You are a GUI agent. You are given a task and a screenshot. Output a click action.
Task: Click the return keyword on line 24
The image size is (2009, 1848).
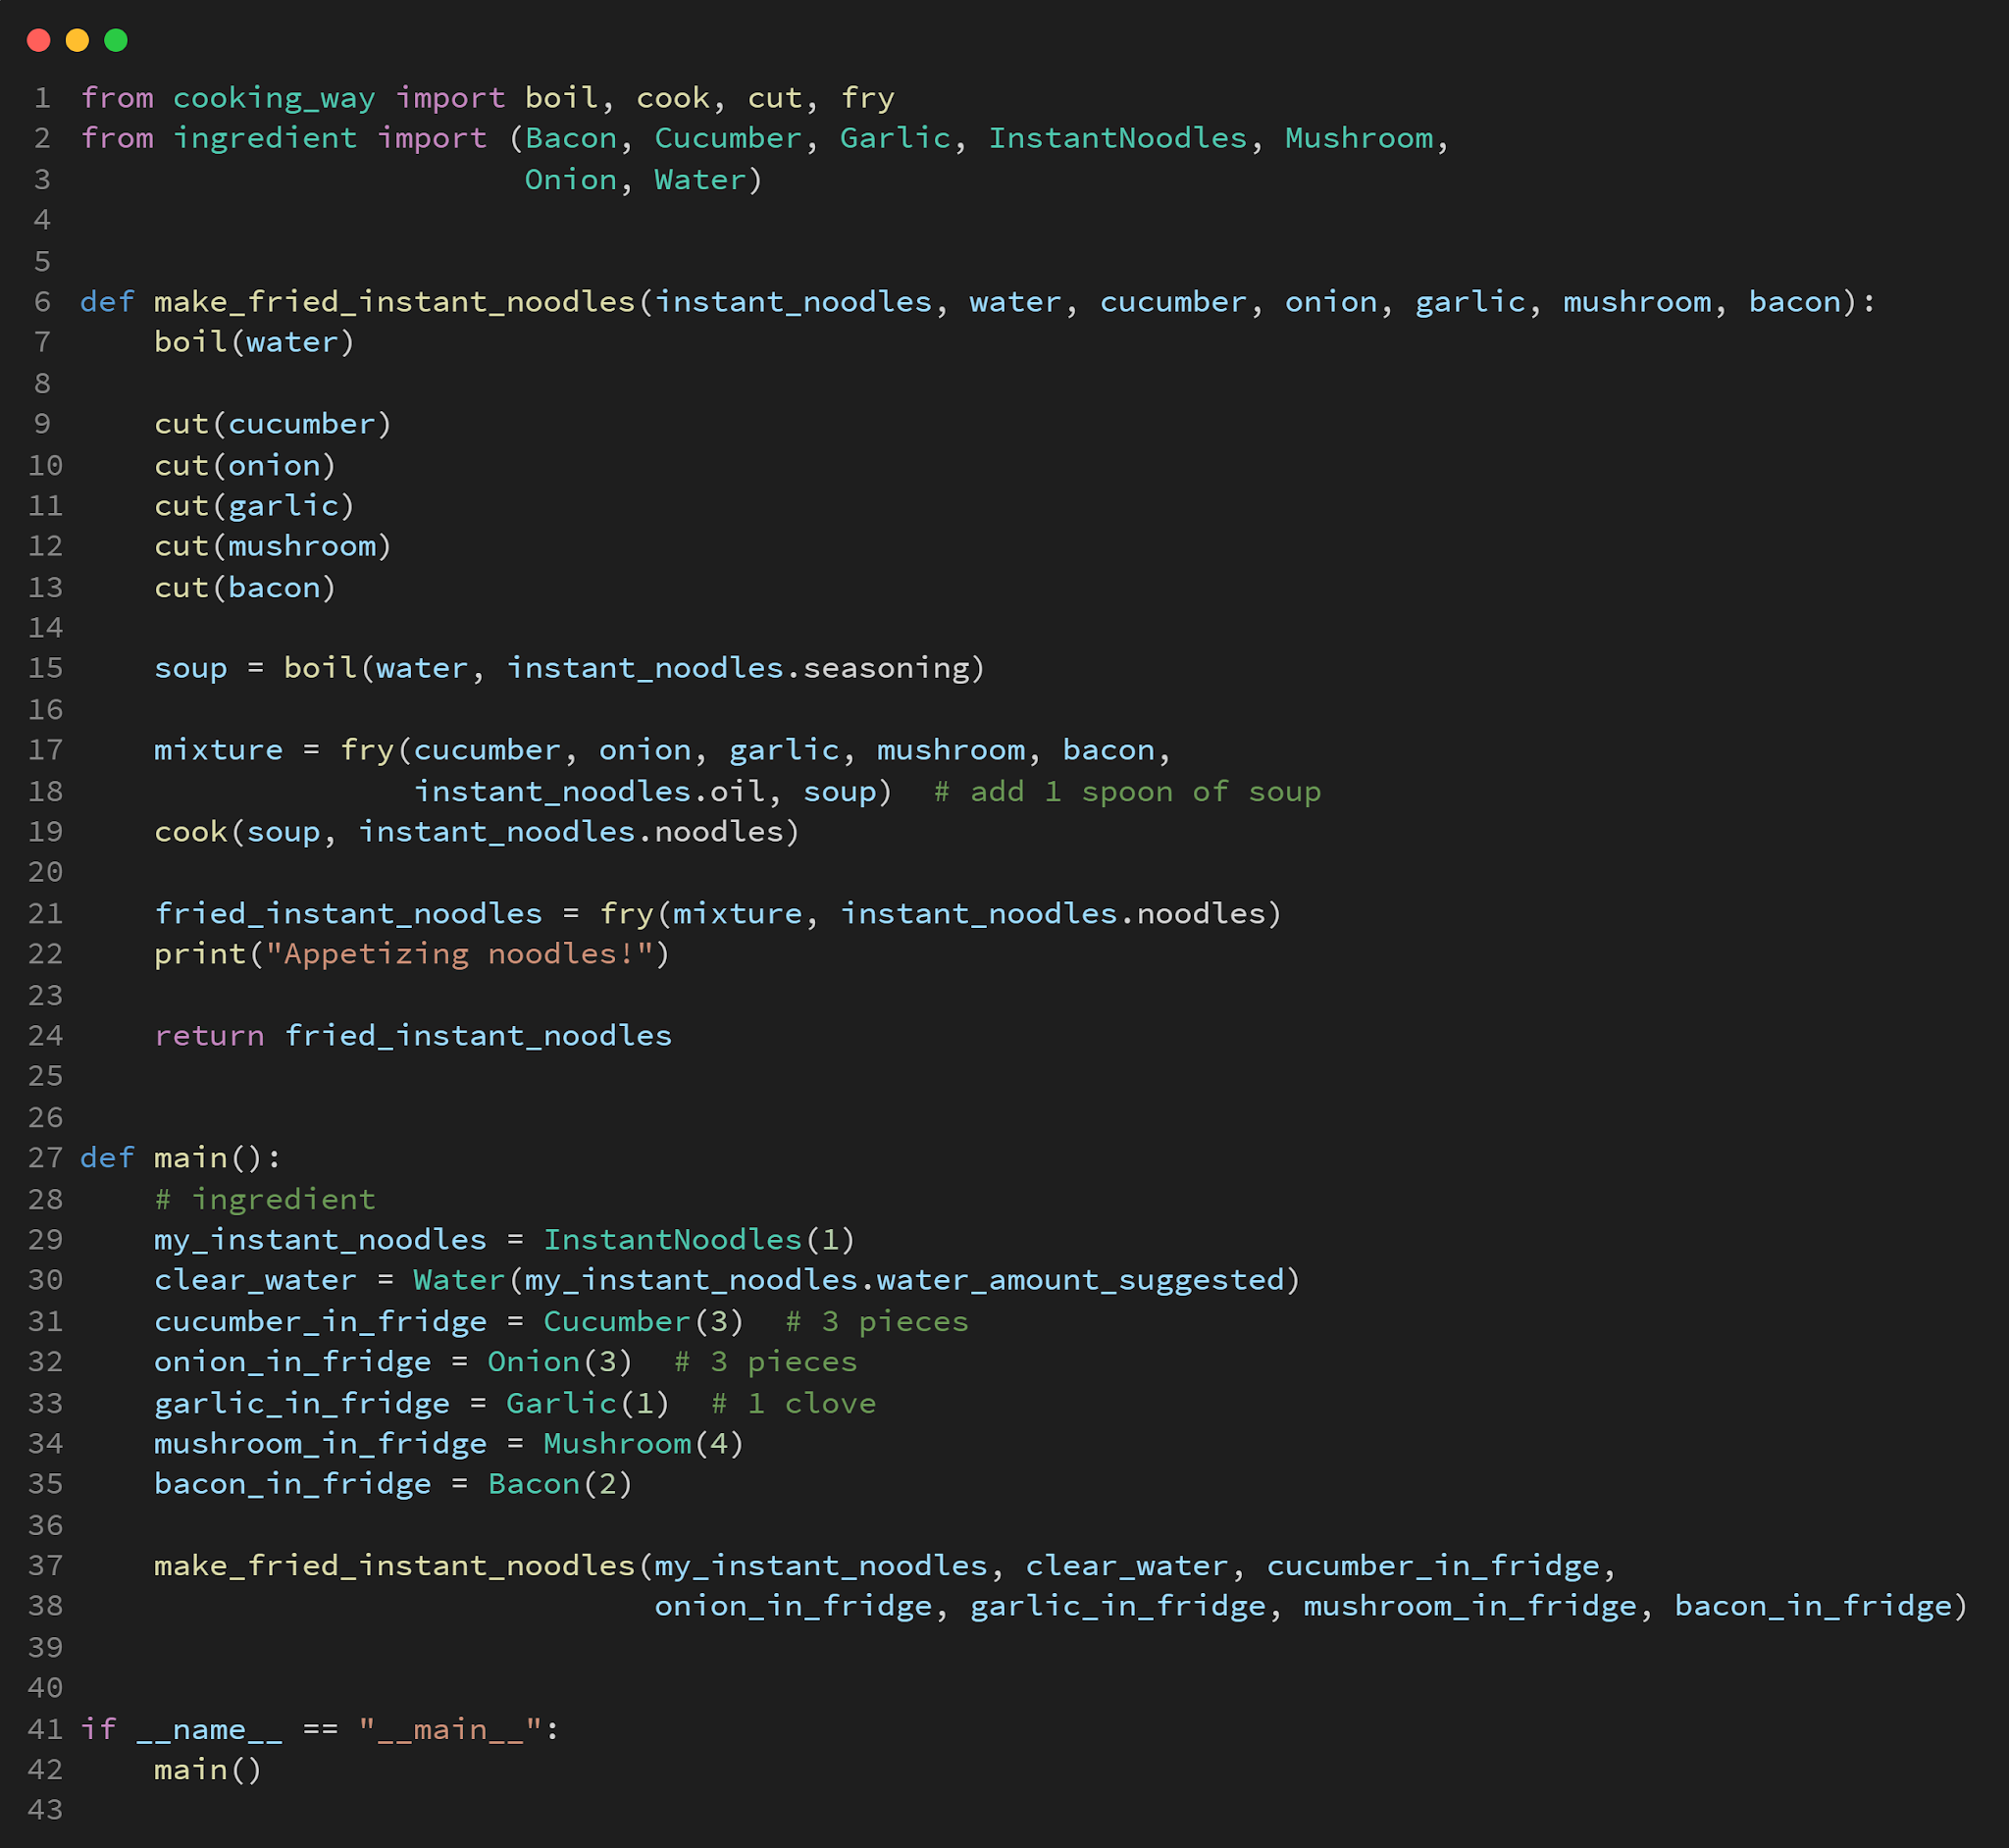(x=209, y=1035)
